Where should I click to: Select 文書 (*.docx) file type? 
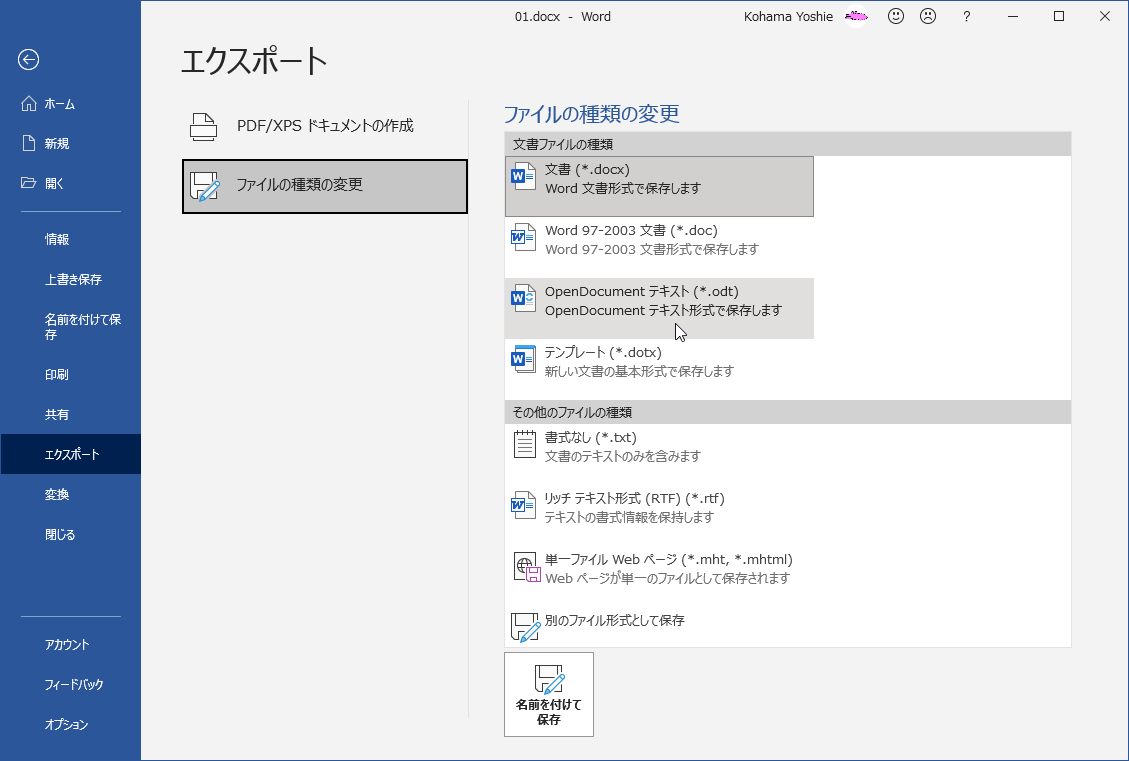[x=660, y=186]
